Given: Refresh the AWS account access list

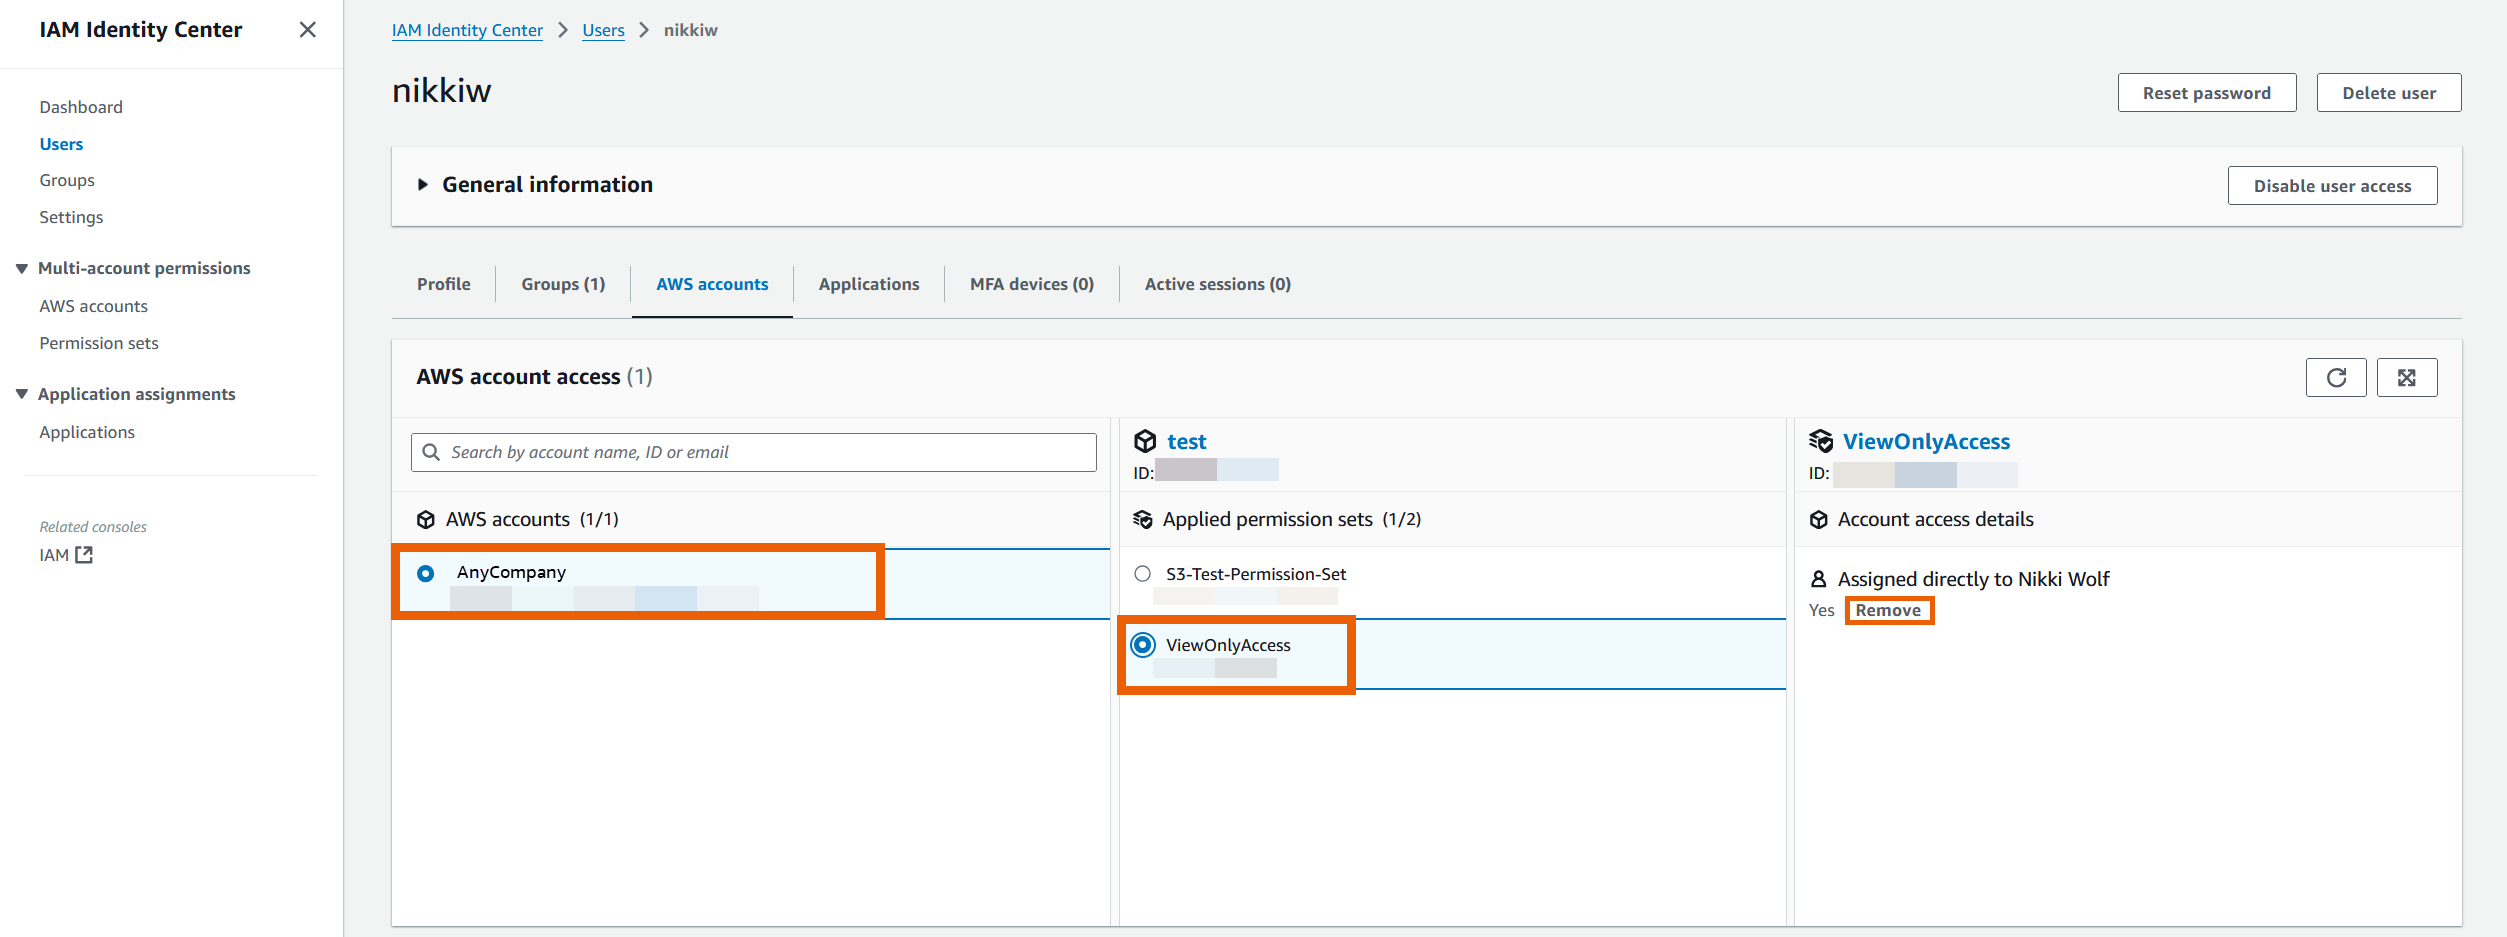Looking at the screenshot, I should tap(2335, 377).
